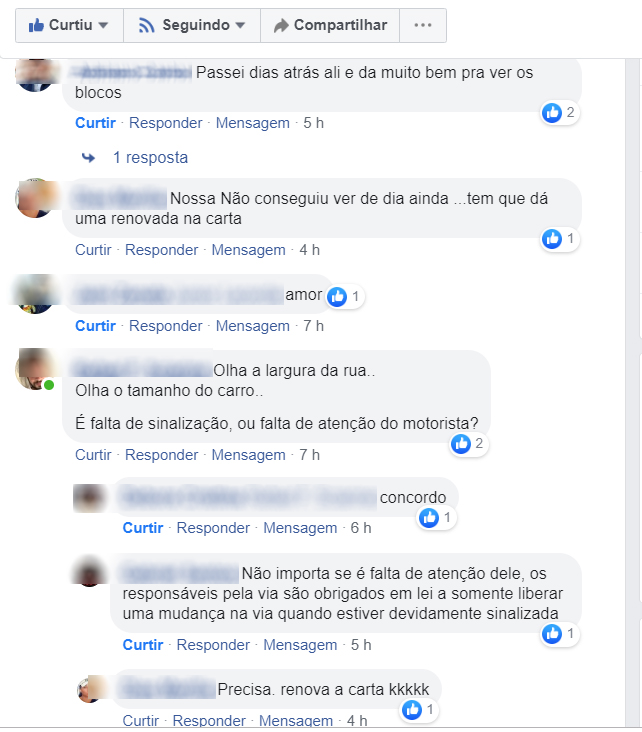Viewport: 642px width, 732px height.
Task: Click the like reaction icon on 'concordo' reply
Action: pos(429,518)
